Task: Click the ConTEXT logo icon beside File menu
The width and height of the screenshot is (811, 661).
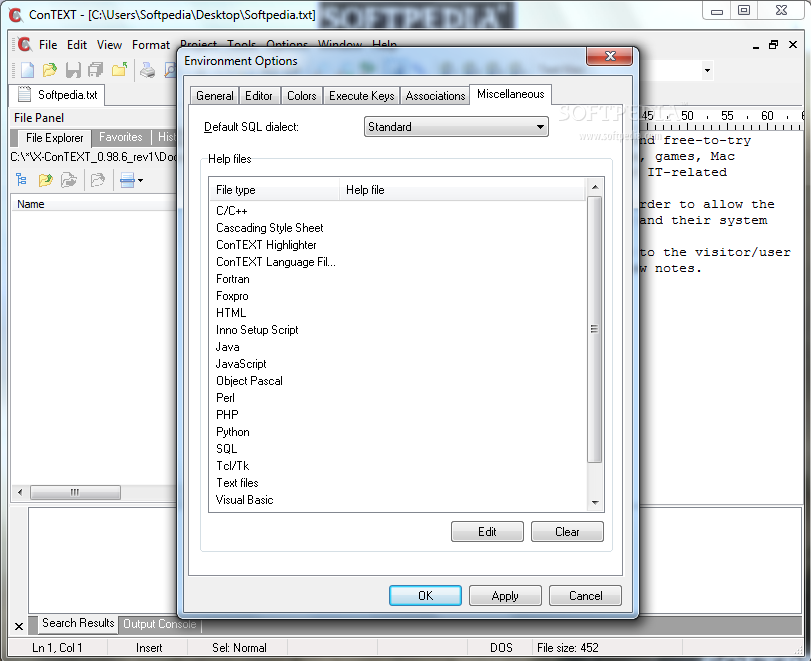Action: tap(24, 45)
